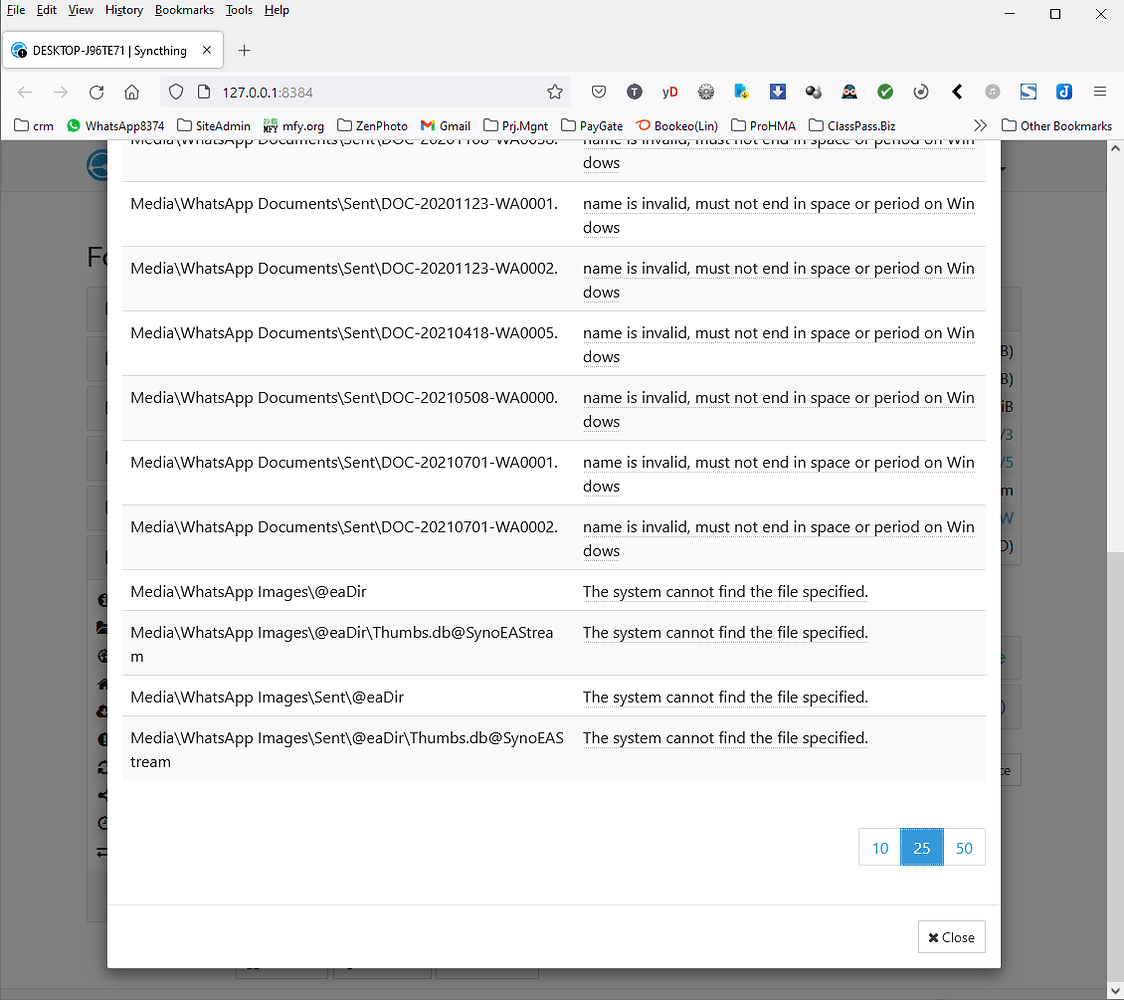
Task: Select 50 items per page
Action: 964,847
